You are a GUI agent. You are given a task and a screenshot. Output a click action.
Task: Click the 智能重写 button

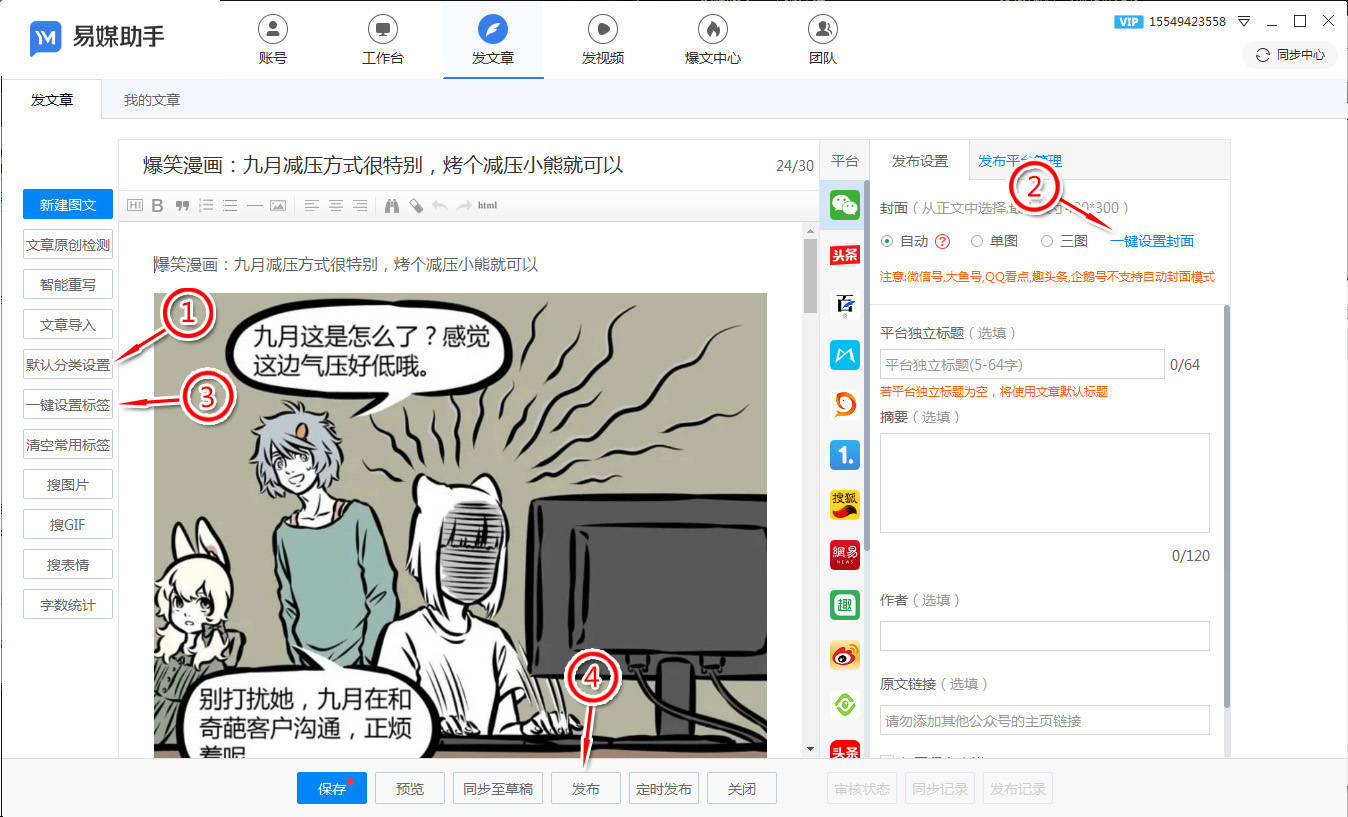(68, 285)
